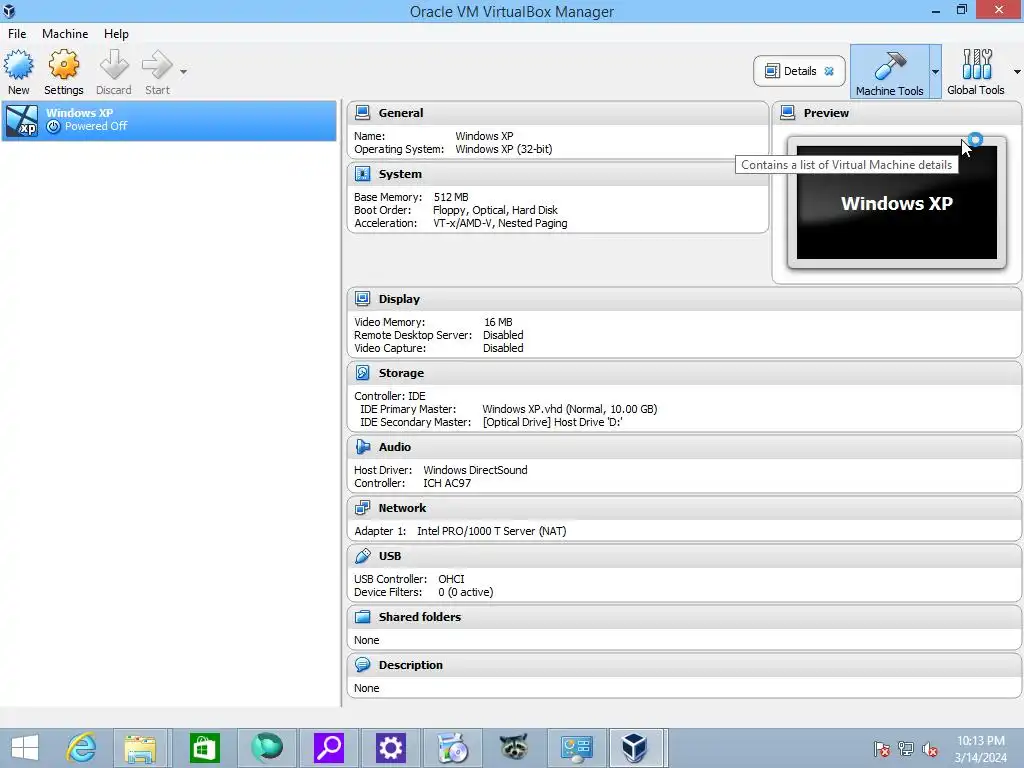Screen dimensions: 1024x768
Task: Expand the Start button dropdown arrow
Action: [184, 72]
